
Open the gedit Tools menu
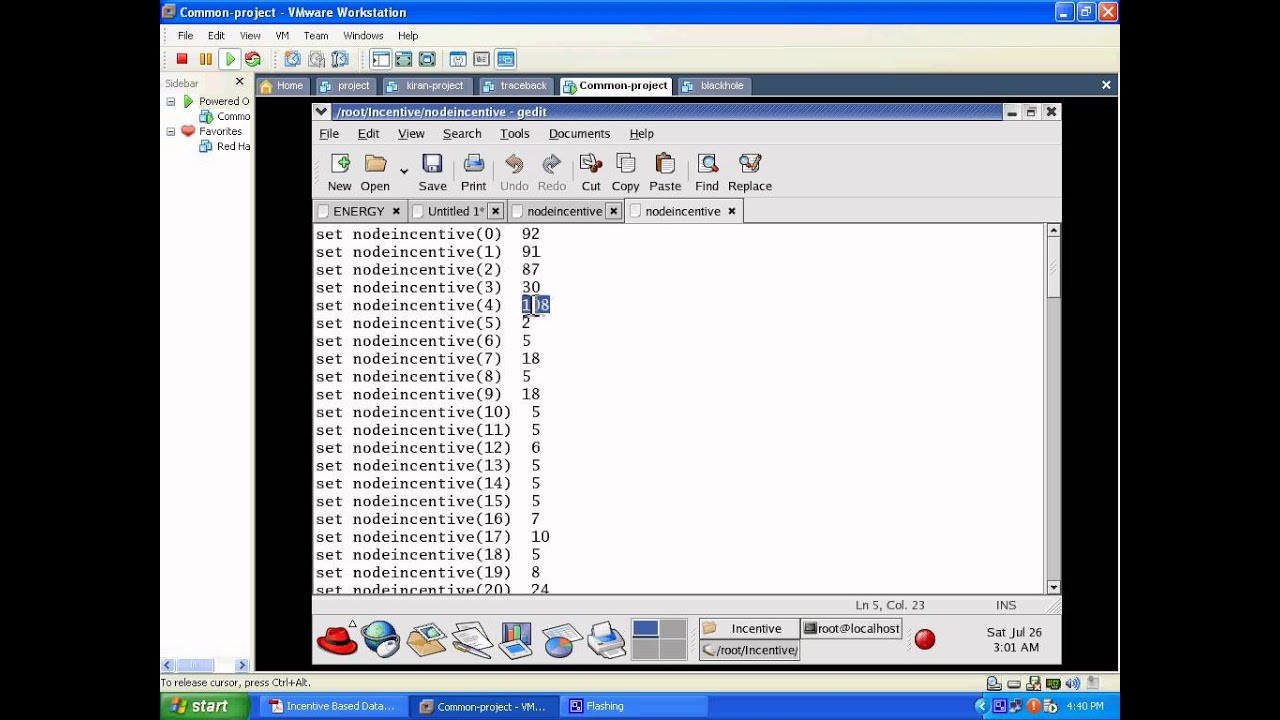click(515, 133)
